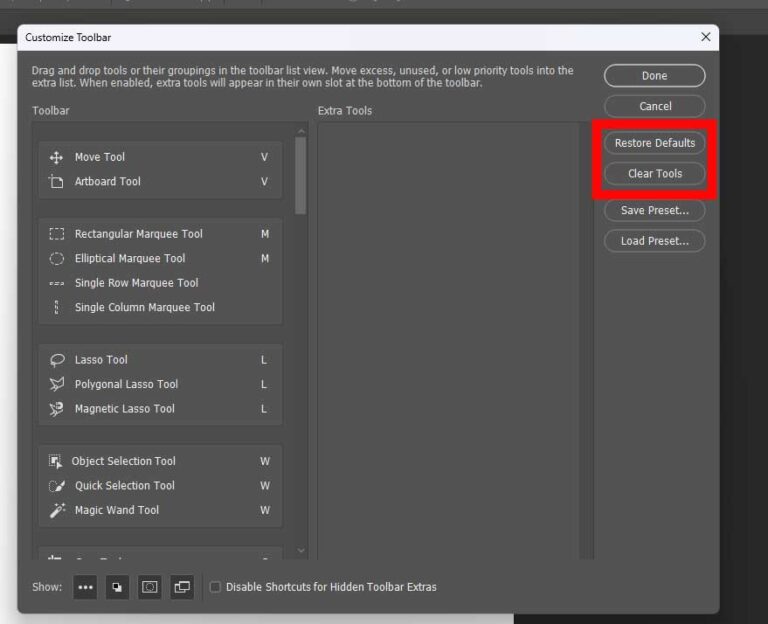768x624 pixels.
Task: Click Restore Defaults
Action: click(x=654, y=143)
